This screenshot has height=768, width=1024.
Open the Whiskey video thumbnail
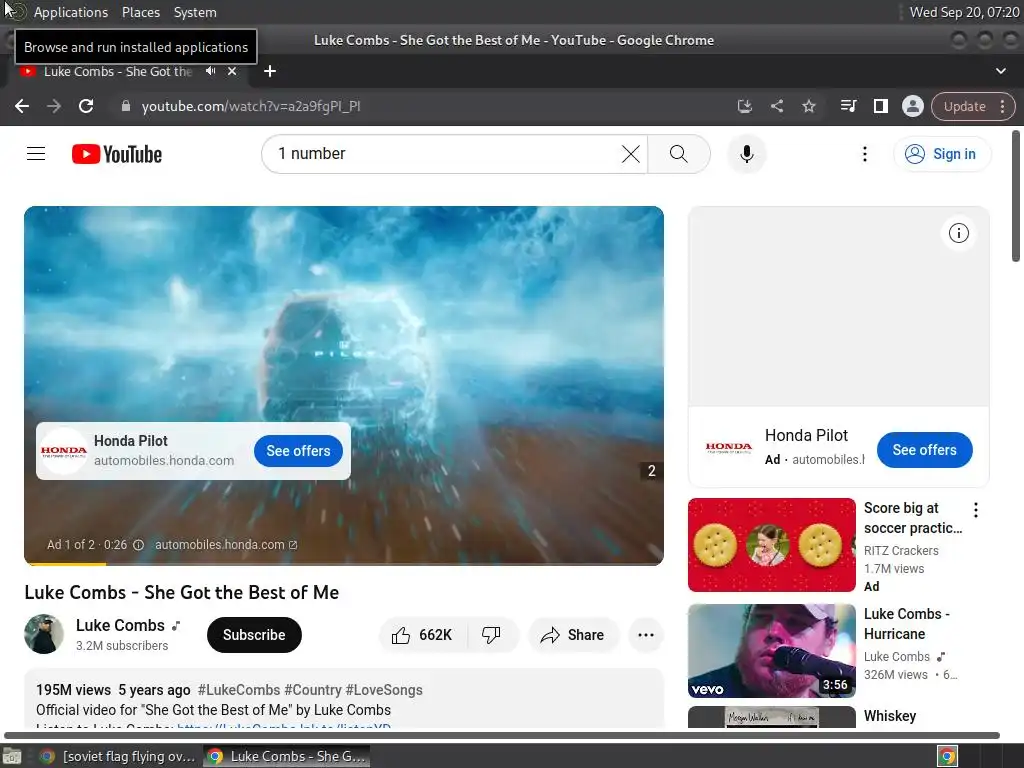772,717
